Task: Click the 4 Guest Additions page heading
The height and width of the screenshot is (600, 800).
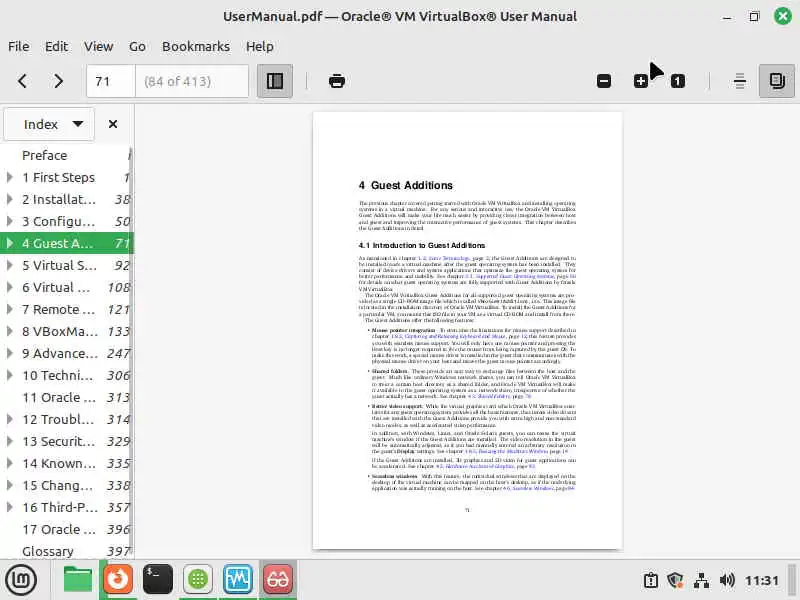Action: point(406,185)
